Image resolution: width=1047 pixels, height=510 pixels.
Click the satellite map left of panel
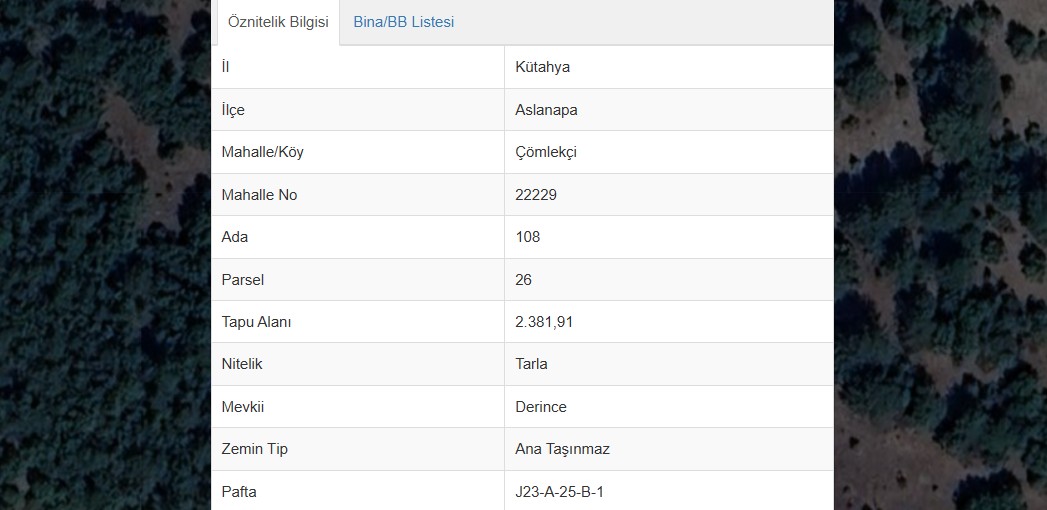(x=106, y=255)
